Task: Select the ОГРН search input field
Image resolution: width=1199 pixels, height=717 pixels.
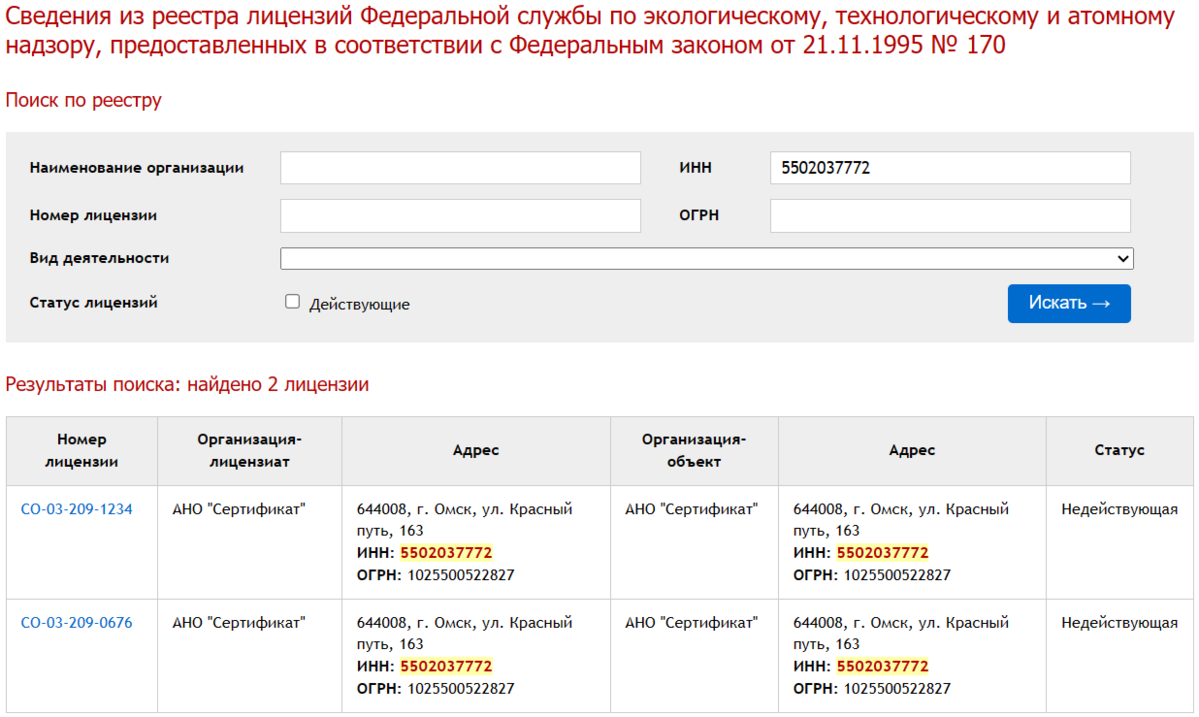Action: [949, 215]
